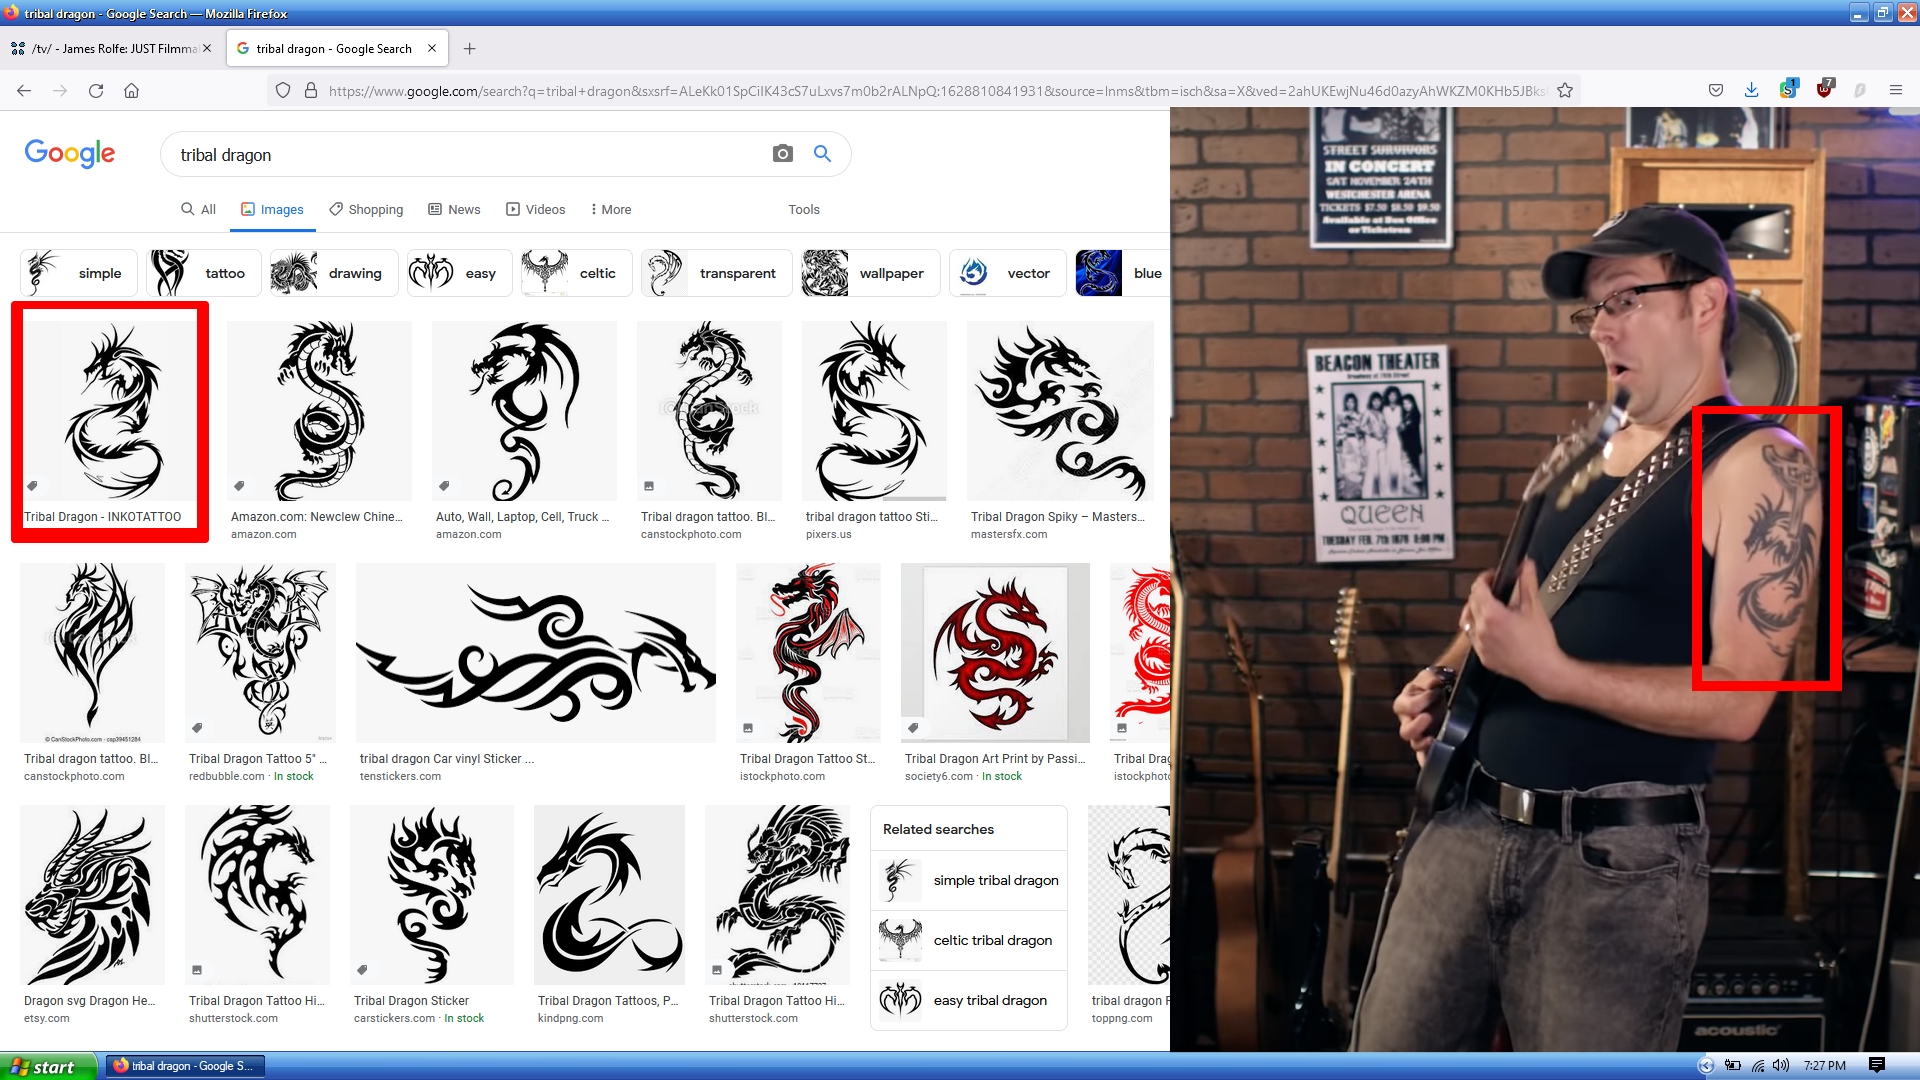Filter images by the tattoo chip
1920x1080 pixels.
[x=203, y=273]
